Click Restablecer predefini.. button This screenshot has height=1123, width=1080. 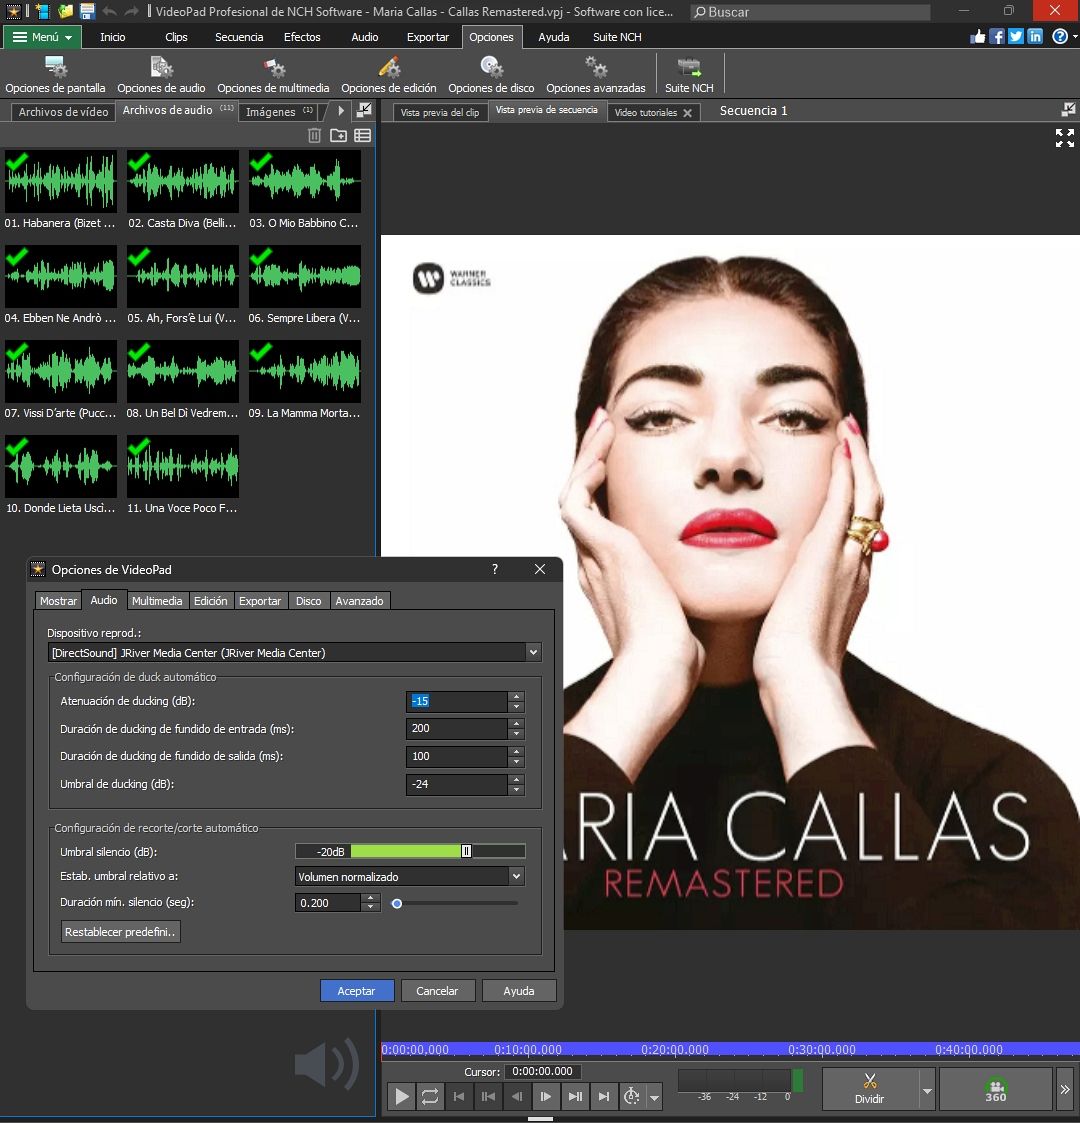coord(120,932)
